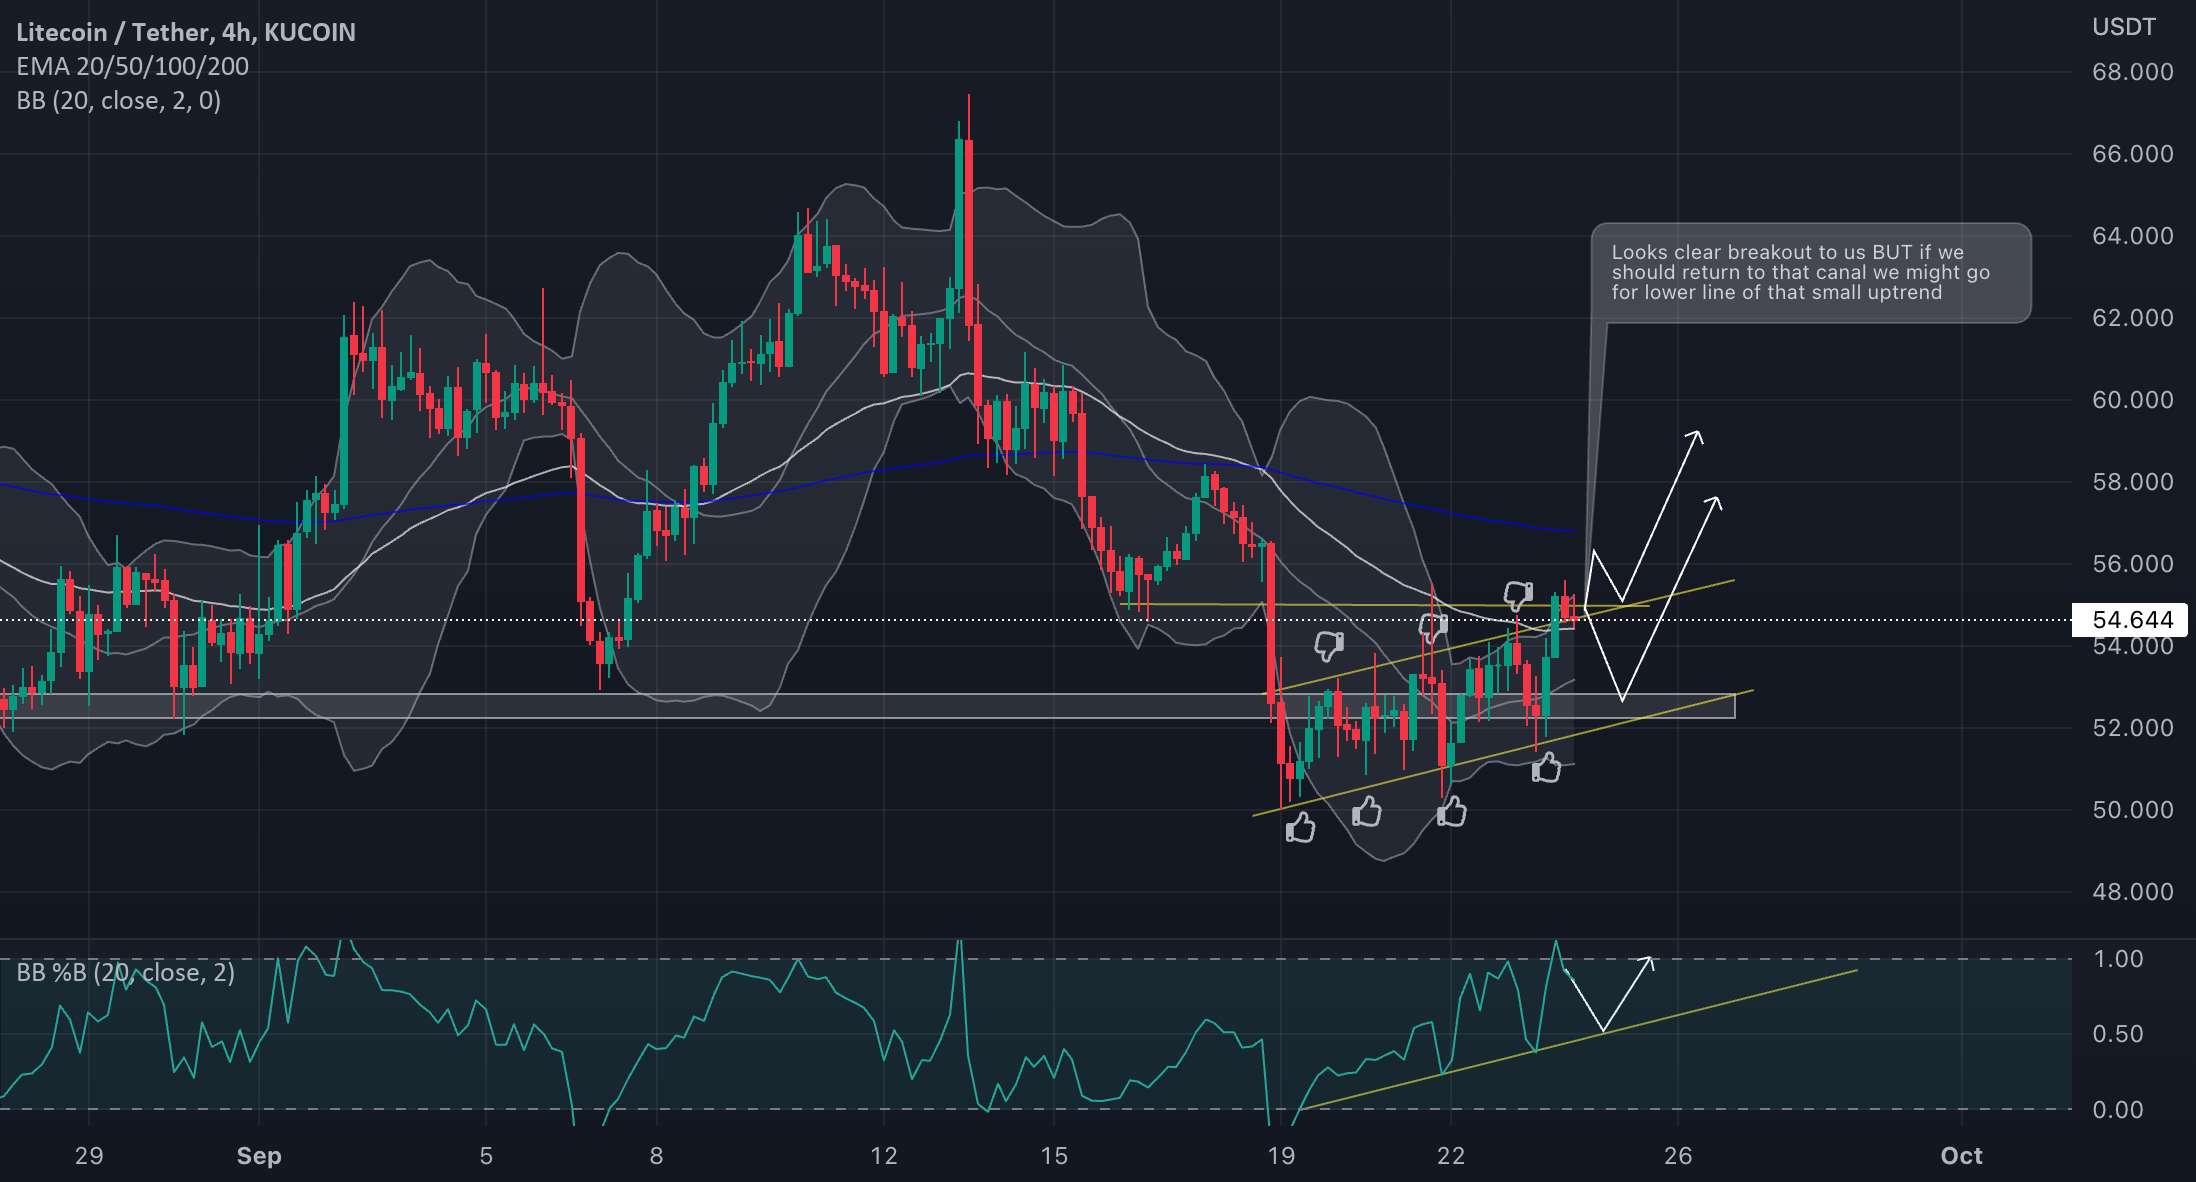This screenshot has width=2196, height=1182.
Task: Select the rightmost thumbs-up icon near 51.000
Action: click(x=1546, y=767)
